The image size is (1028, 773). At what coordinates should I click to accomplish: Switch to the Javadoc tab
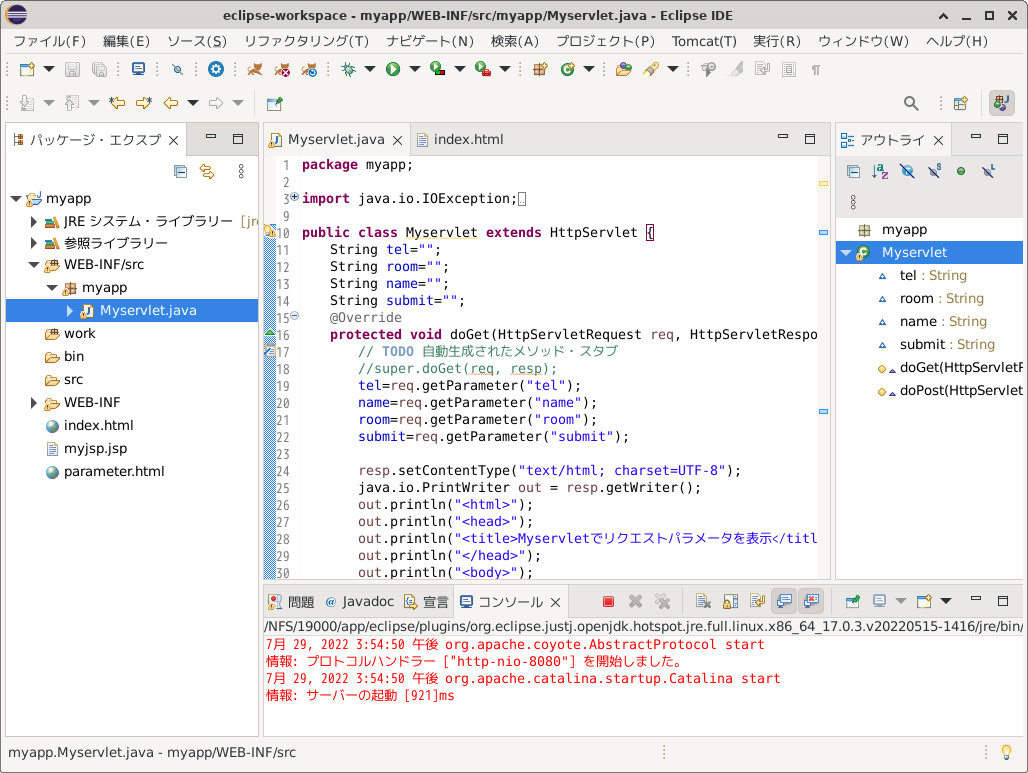coord(359,602)
